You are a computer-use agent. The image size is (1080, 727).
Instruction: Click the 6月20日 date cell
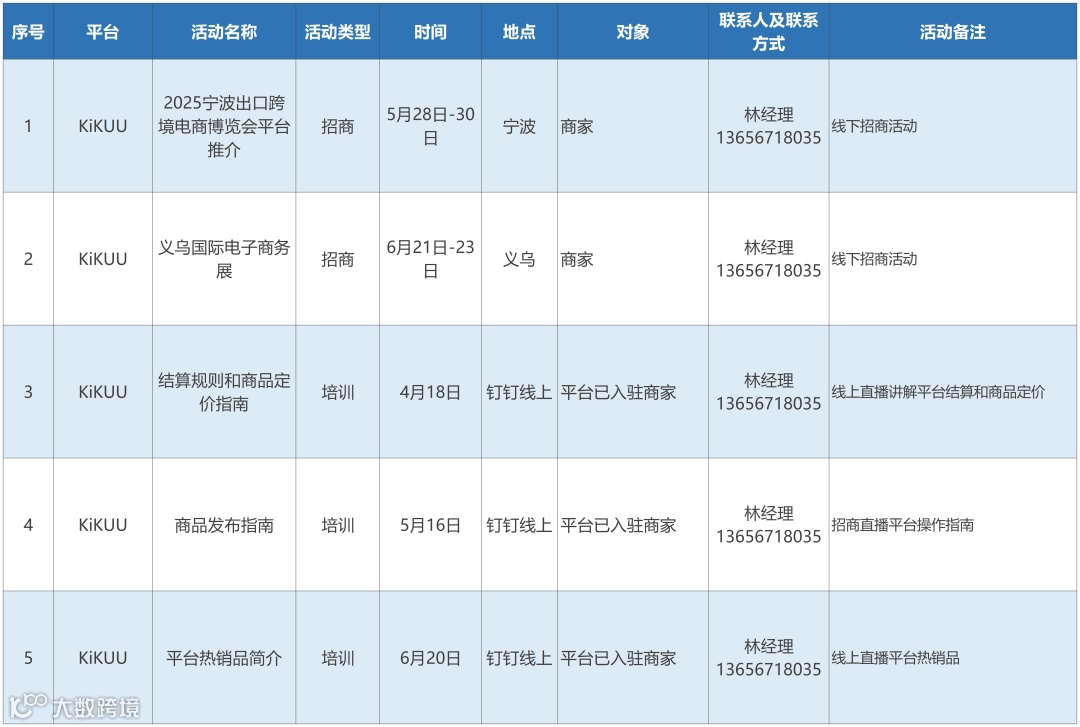[x=430, y=658]
